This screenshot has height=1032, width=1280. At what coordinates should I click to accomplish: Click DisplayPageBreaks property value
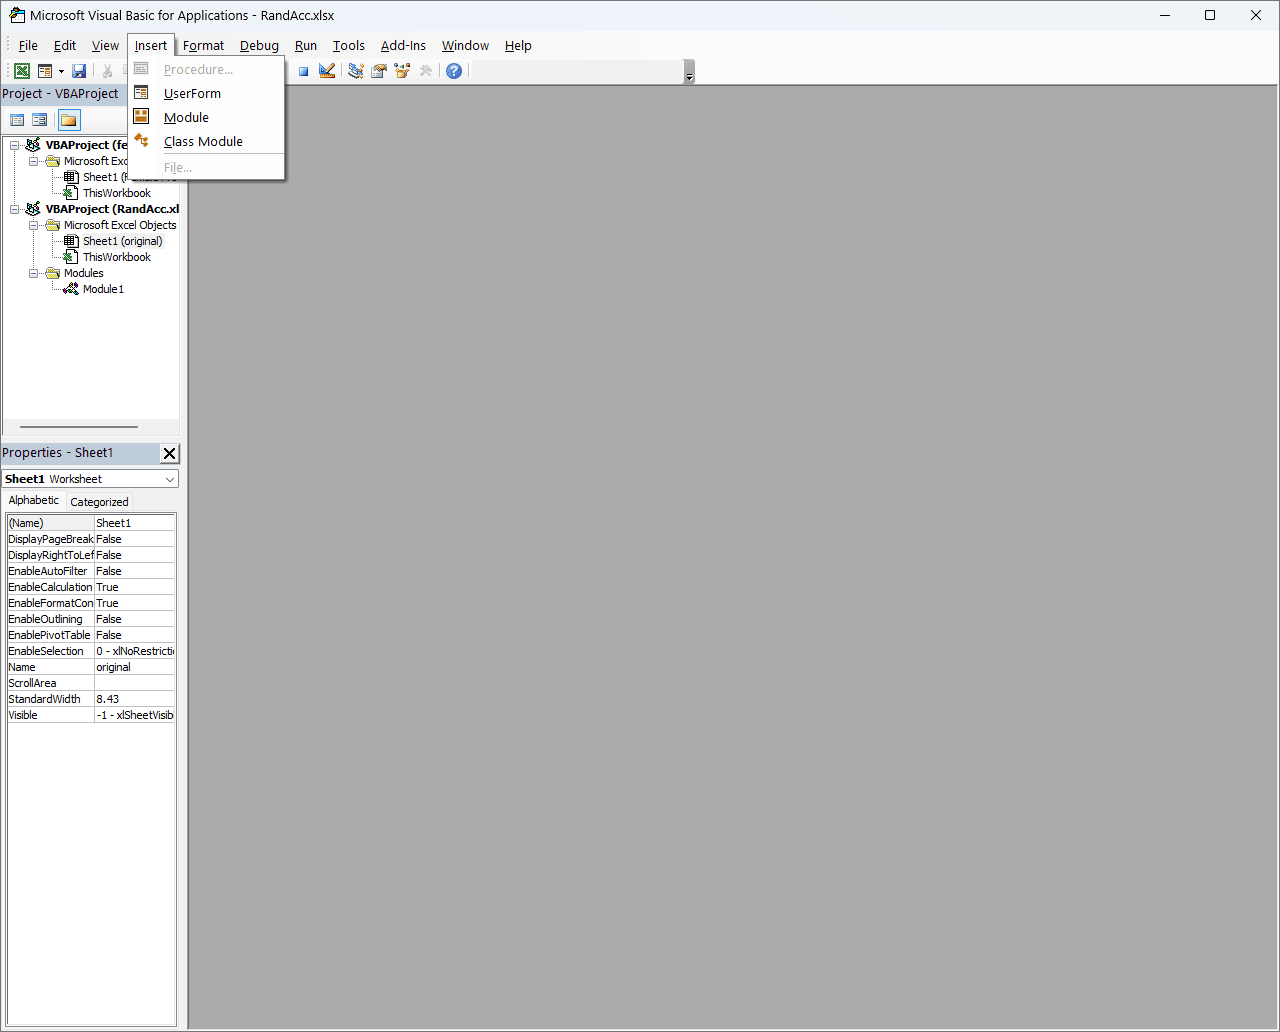[x=134, y=539]
